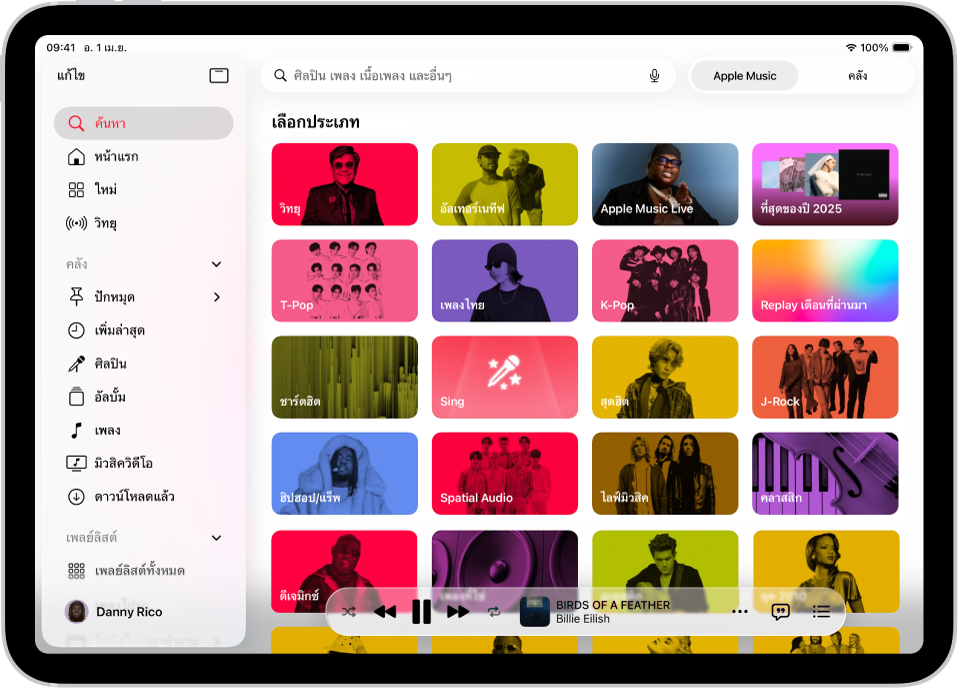
Task: Open the Sing category tile
Action: (505, 377)
